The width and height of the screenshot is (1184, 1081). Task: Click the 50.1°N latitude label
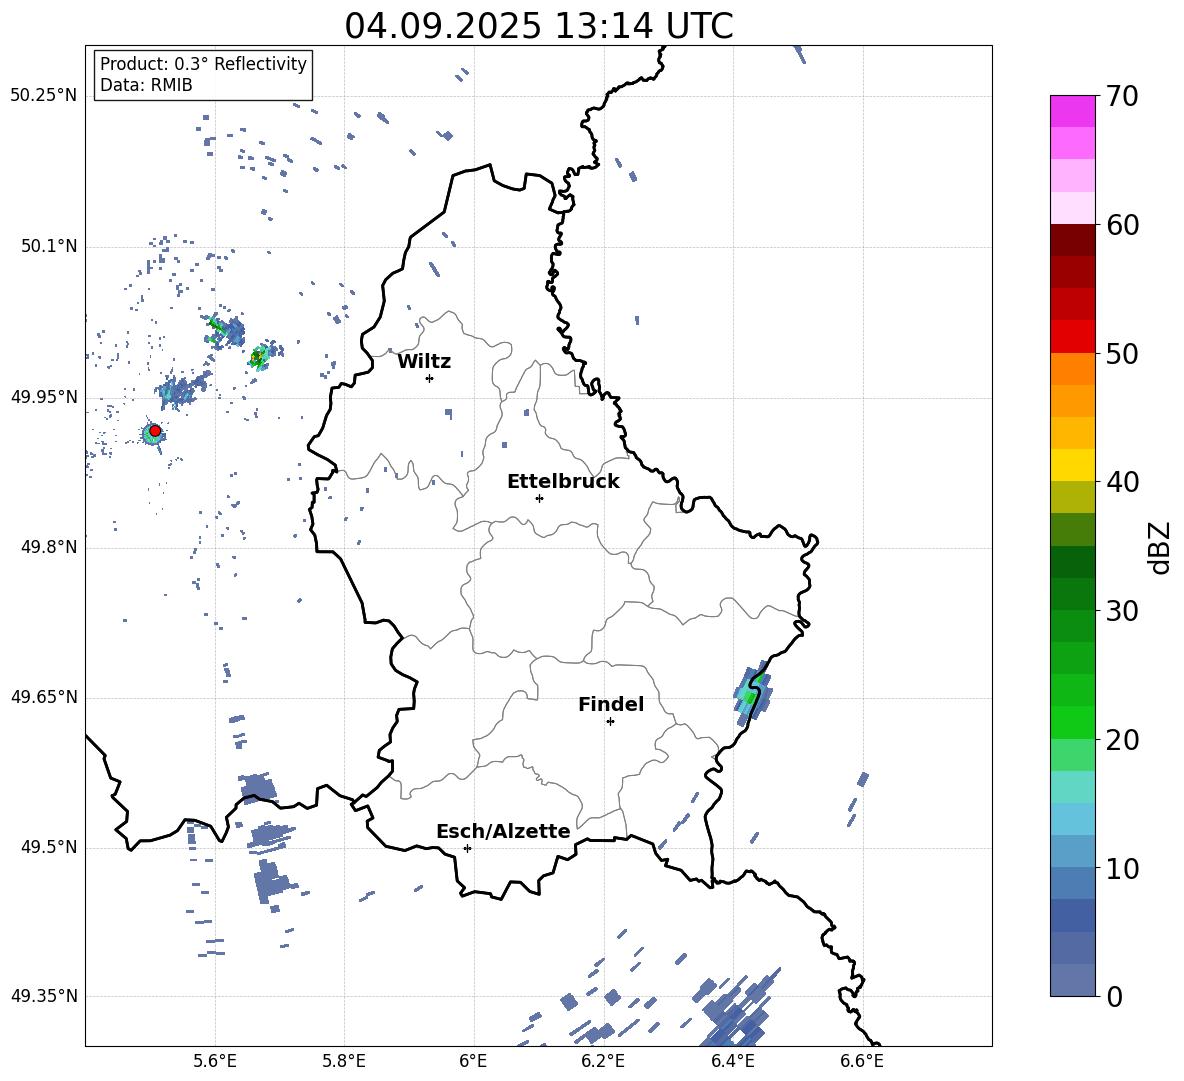tap(49, 247)
